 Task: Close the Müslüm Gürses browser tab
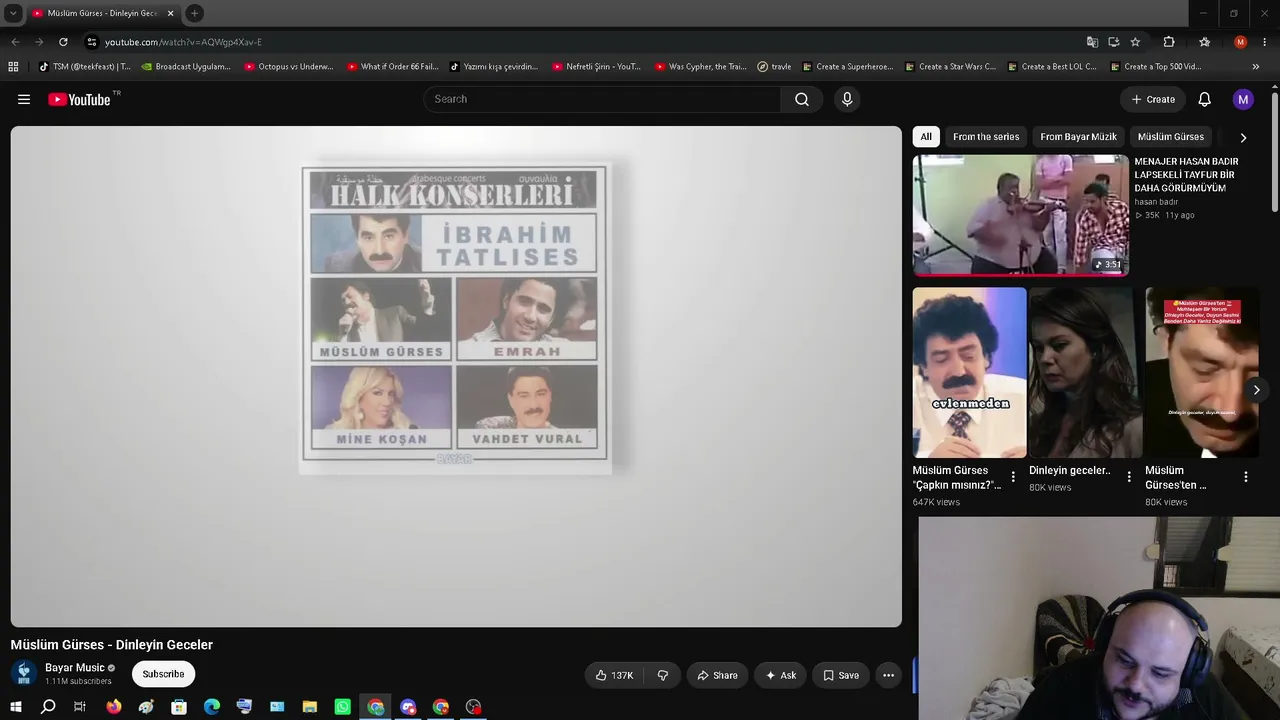(171, 13)
